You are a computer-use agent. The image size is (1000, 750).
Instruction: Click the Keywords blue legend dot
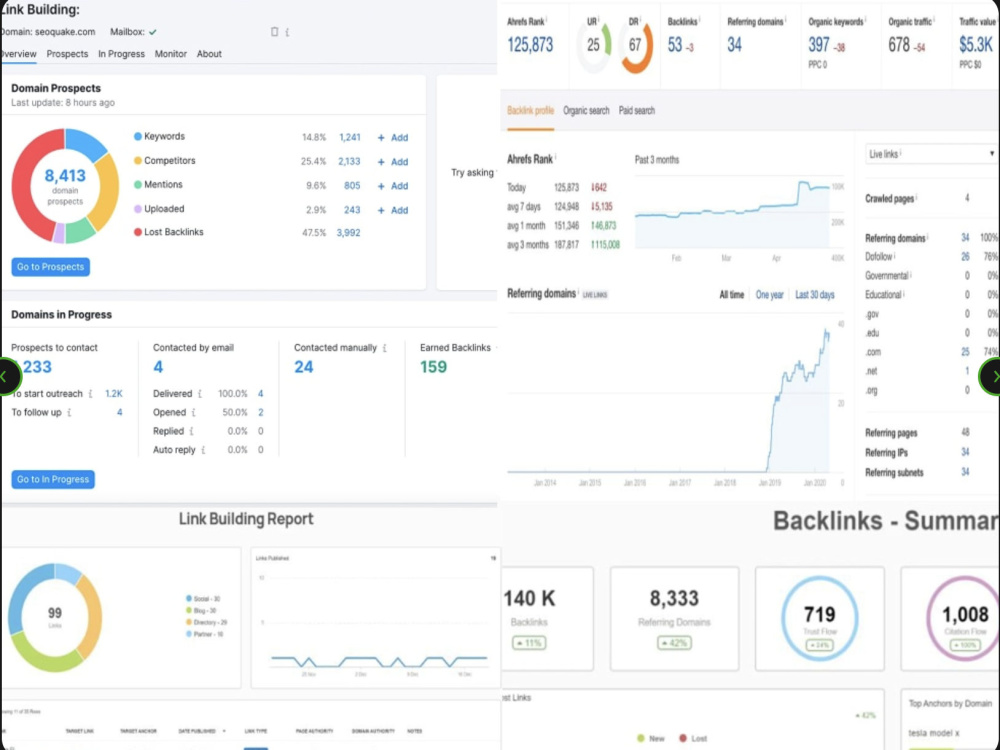[x=137, y=136]
